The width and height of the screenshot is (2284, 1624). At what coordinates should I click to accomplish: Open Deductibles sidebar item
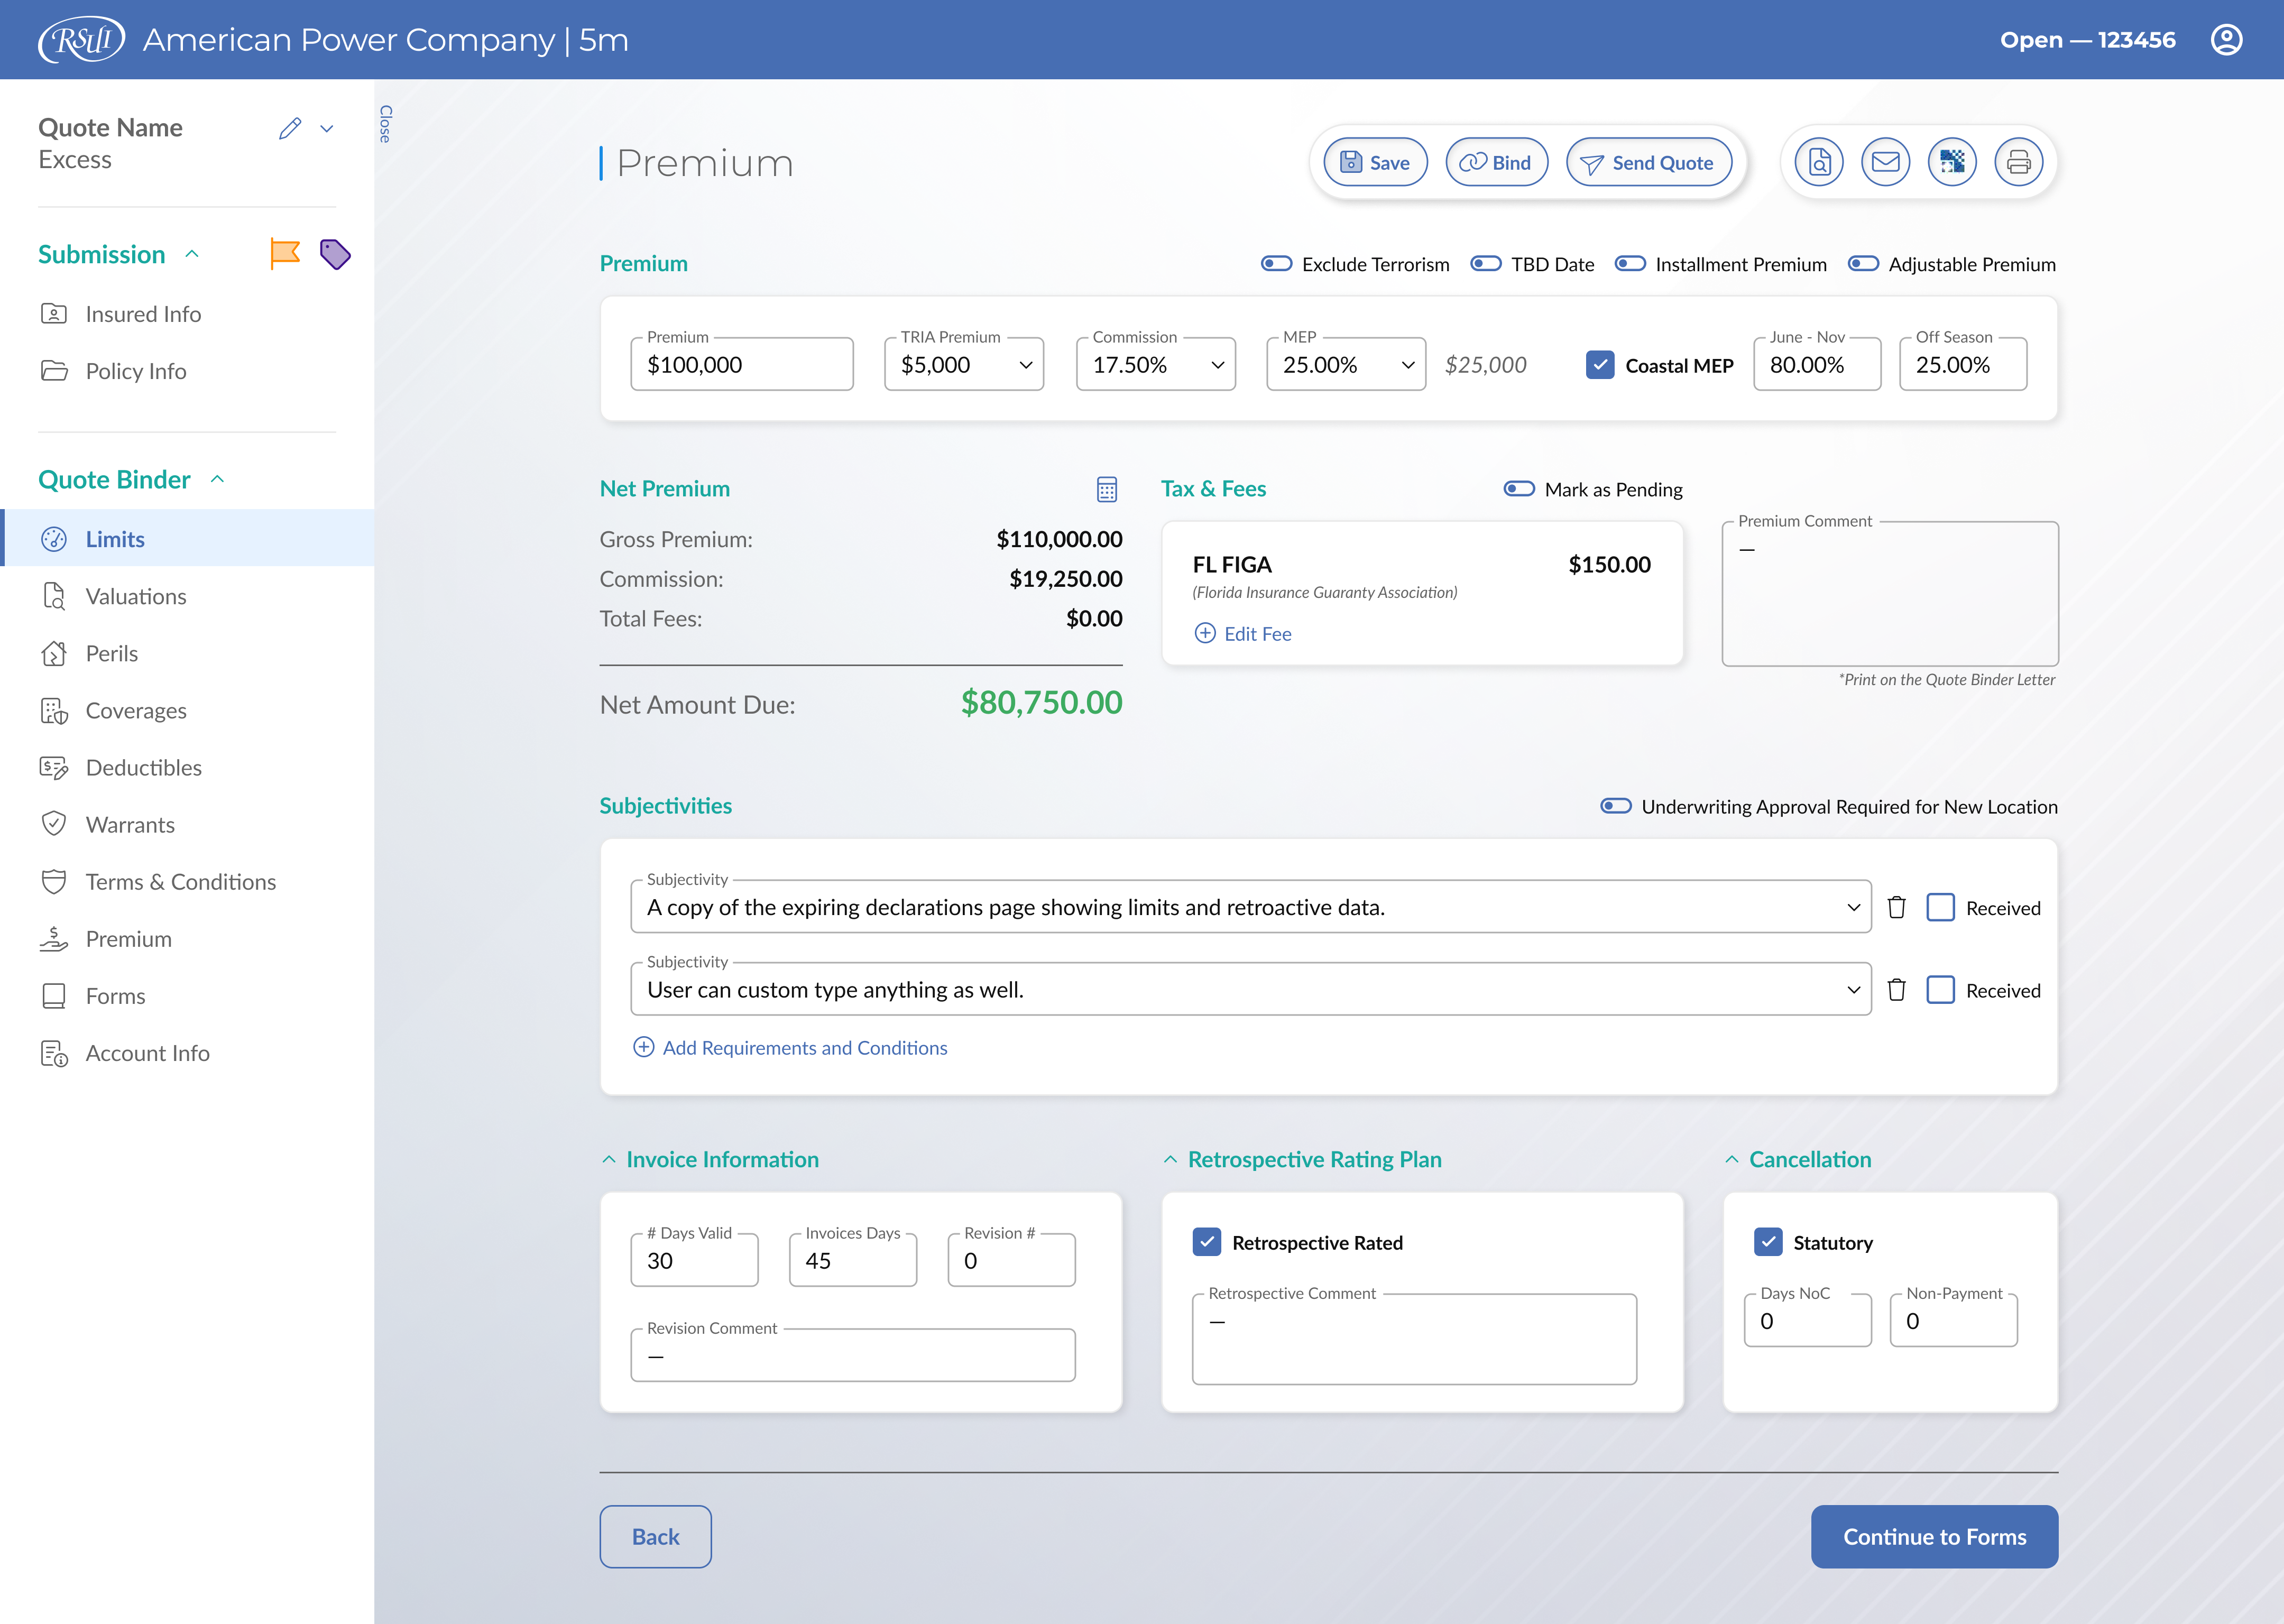[187, 767]
